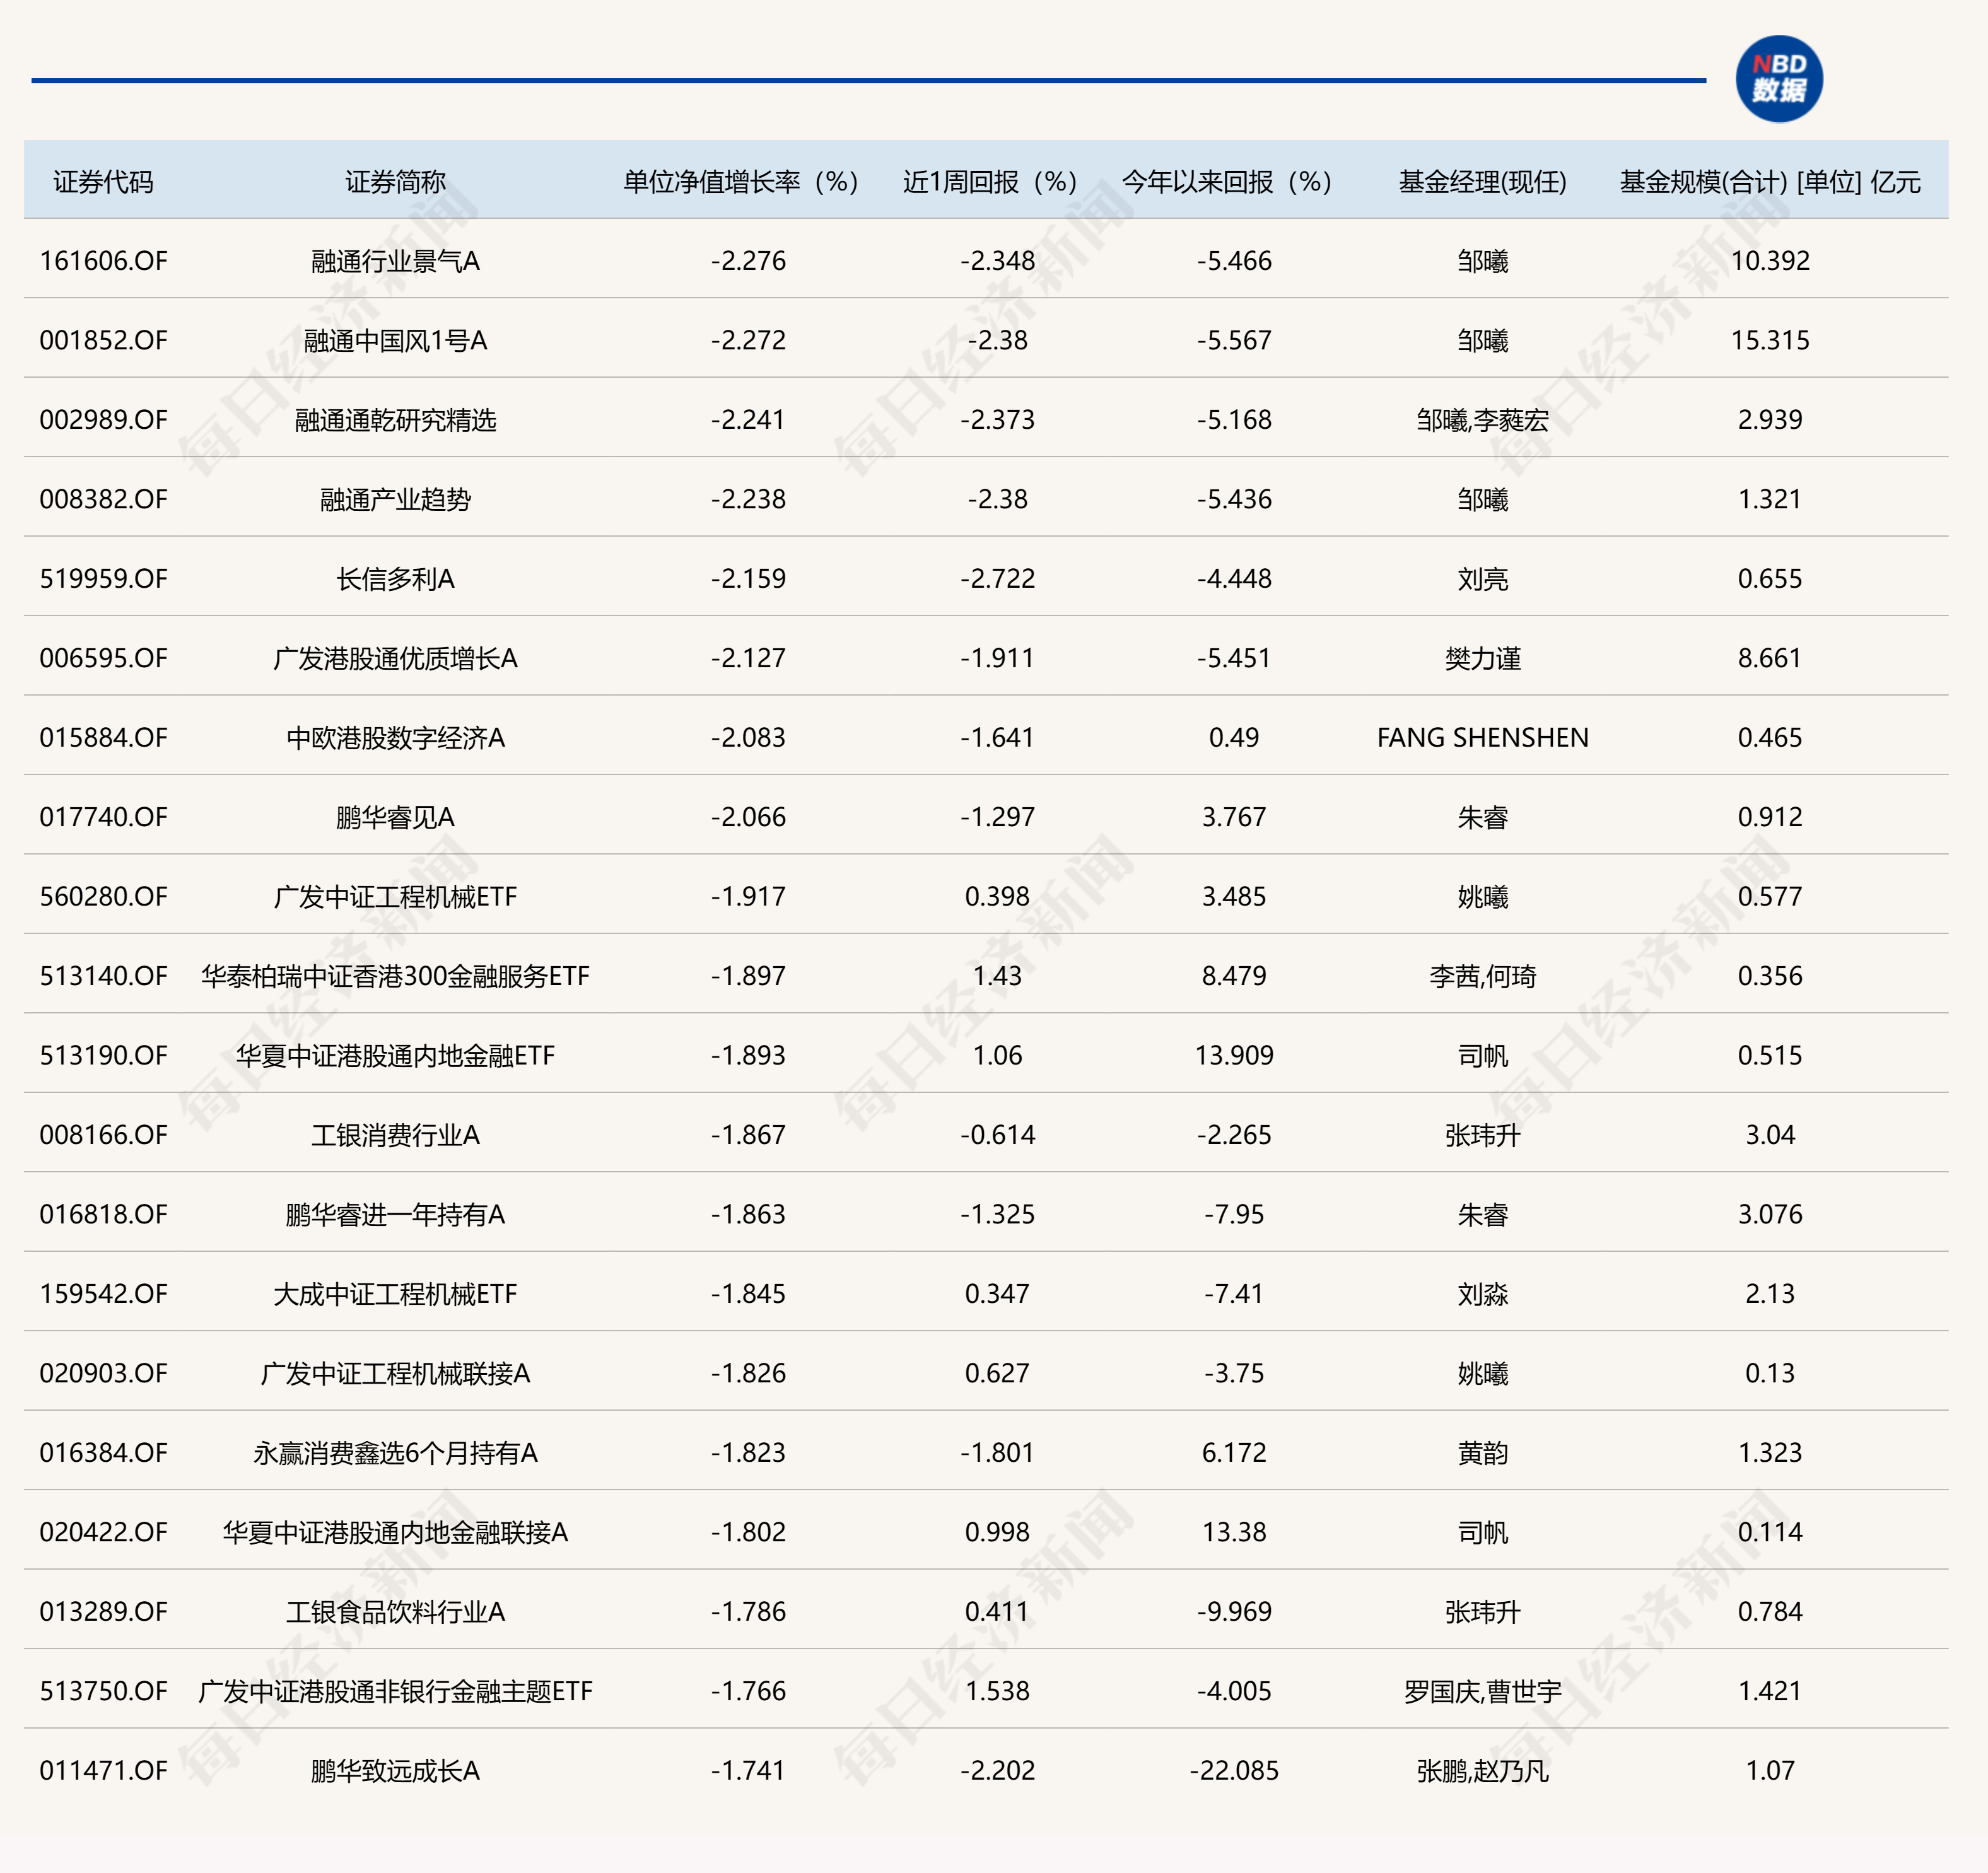The width and height of the screenshot is (1988, 1873).
Task: Click fund name 融通中国风1号A
Action: coord(395,341)
